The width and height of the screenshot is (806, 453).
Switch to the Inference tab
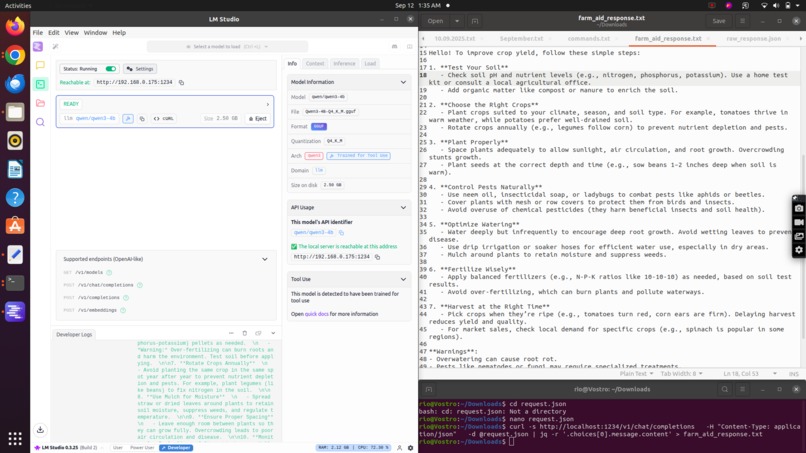(344, 64)
